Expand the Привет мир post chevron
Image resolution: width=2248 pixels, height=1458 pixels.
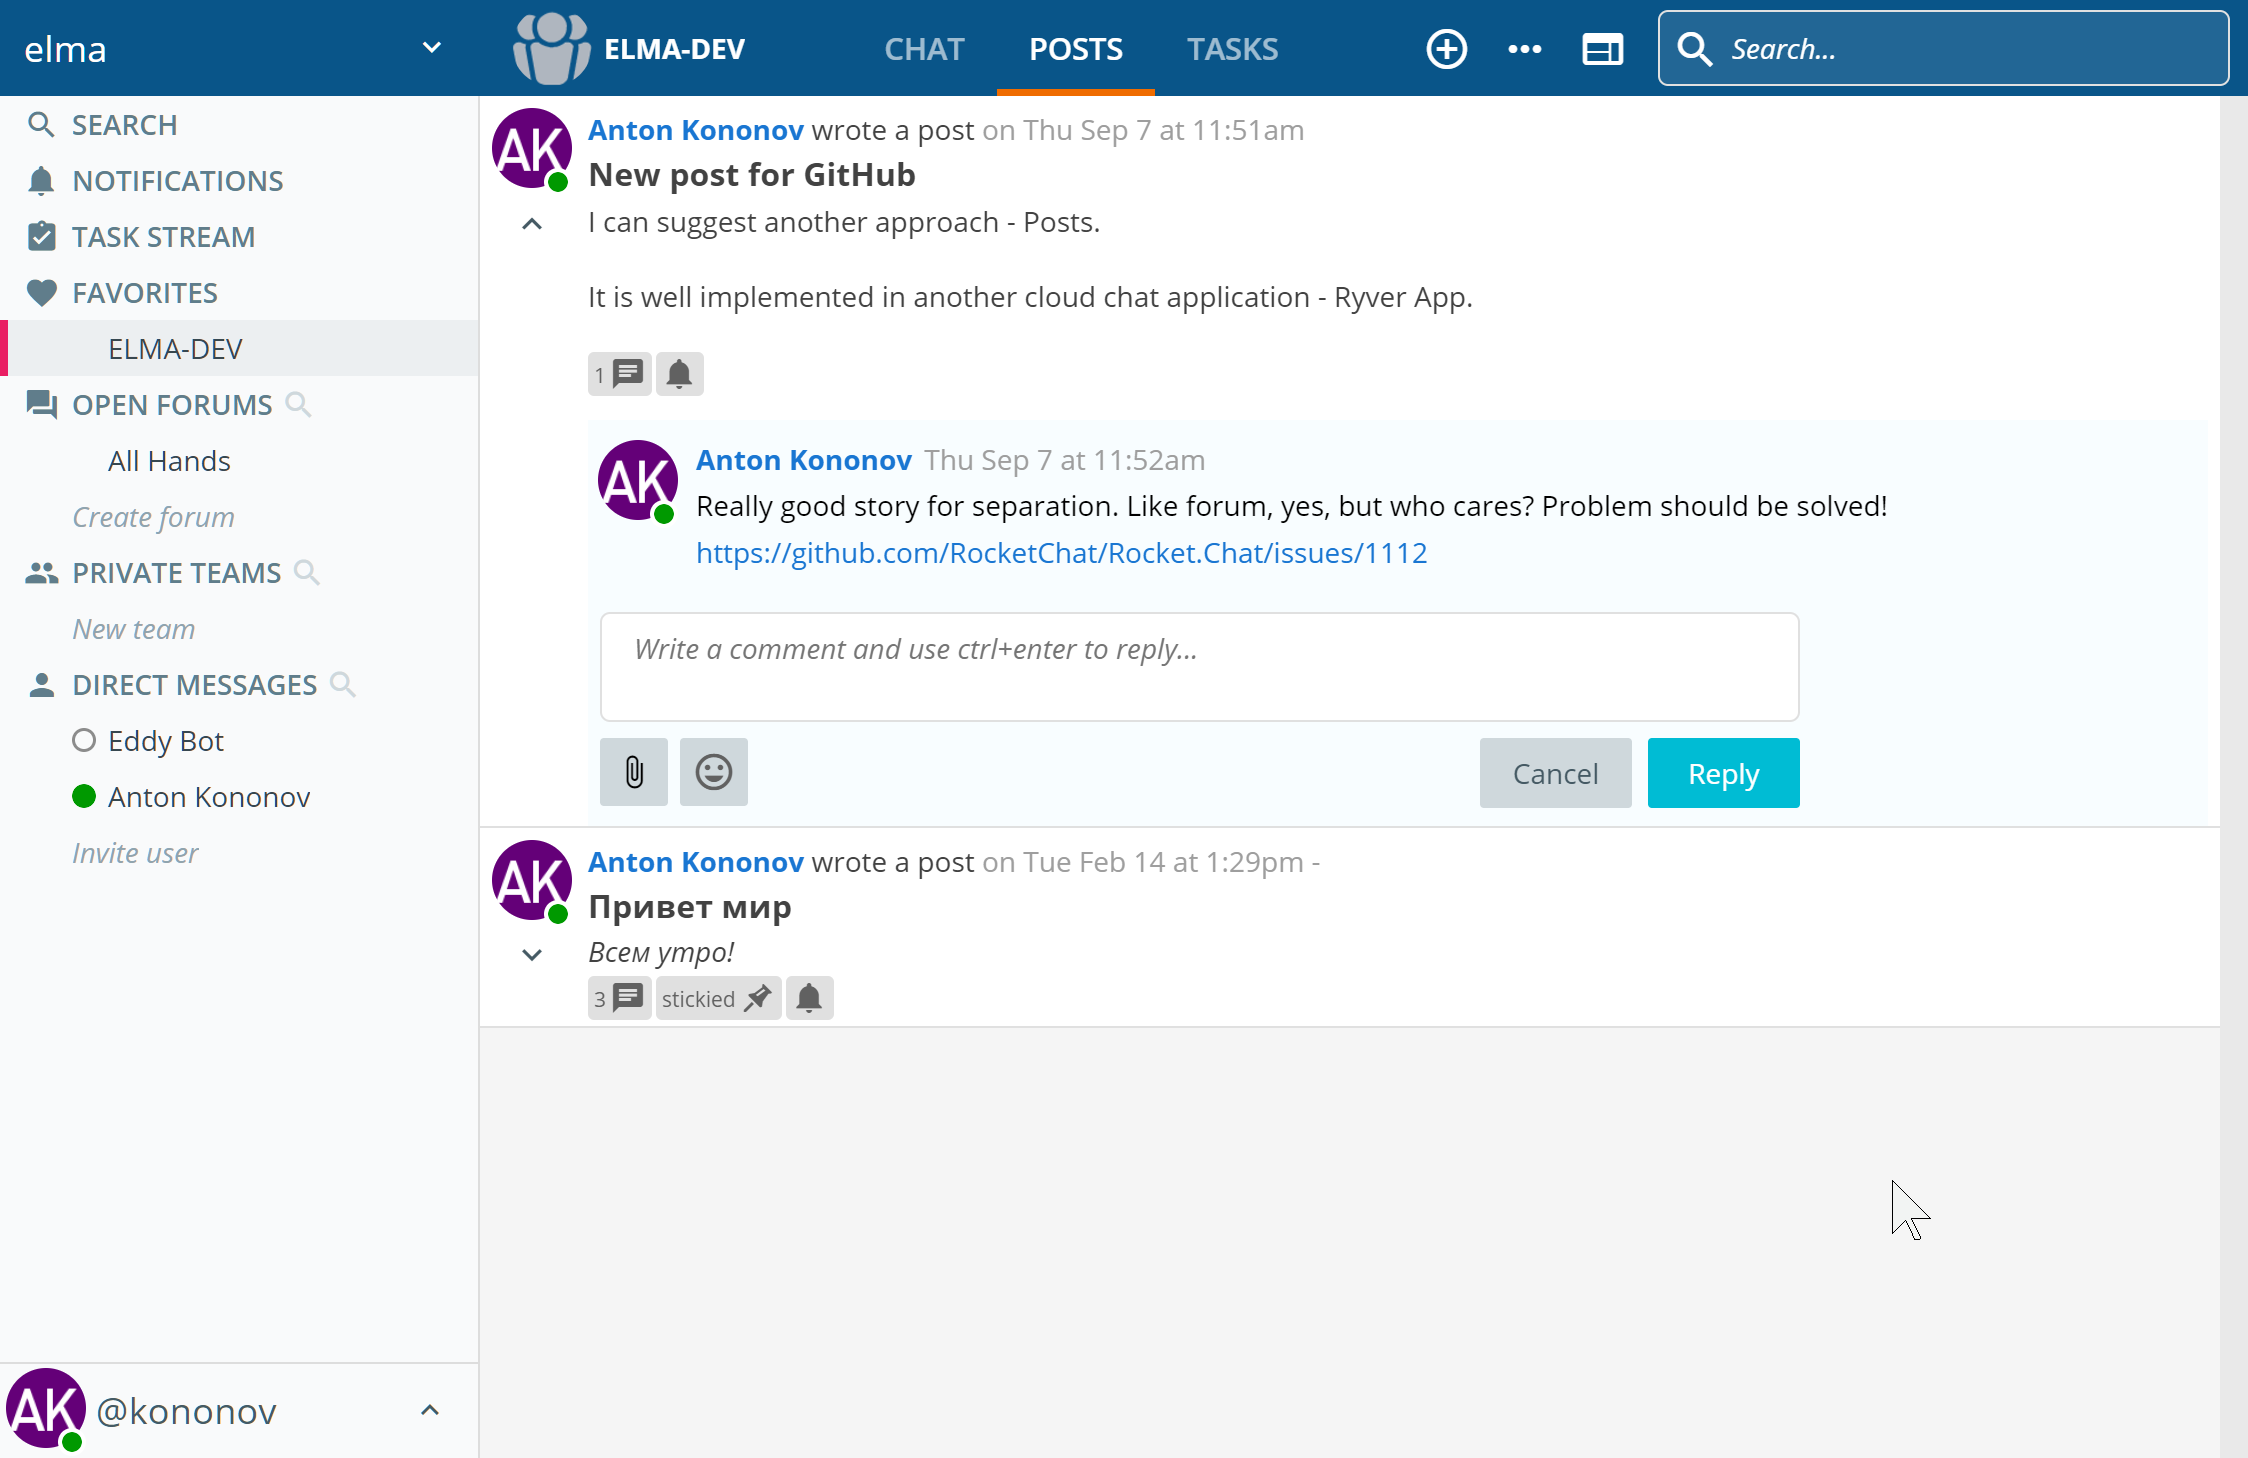pos(532,954)
